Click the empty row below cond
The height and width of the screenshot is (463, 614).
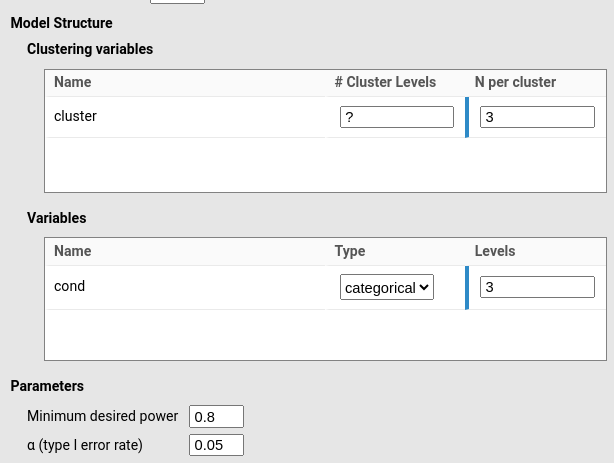(325, 334)
